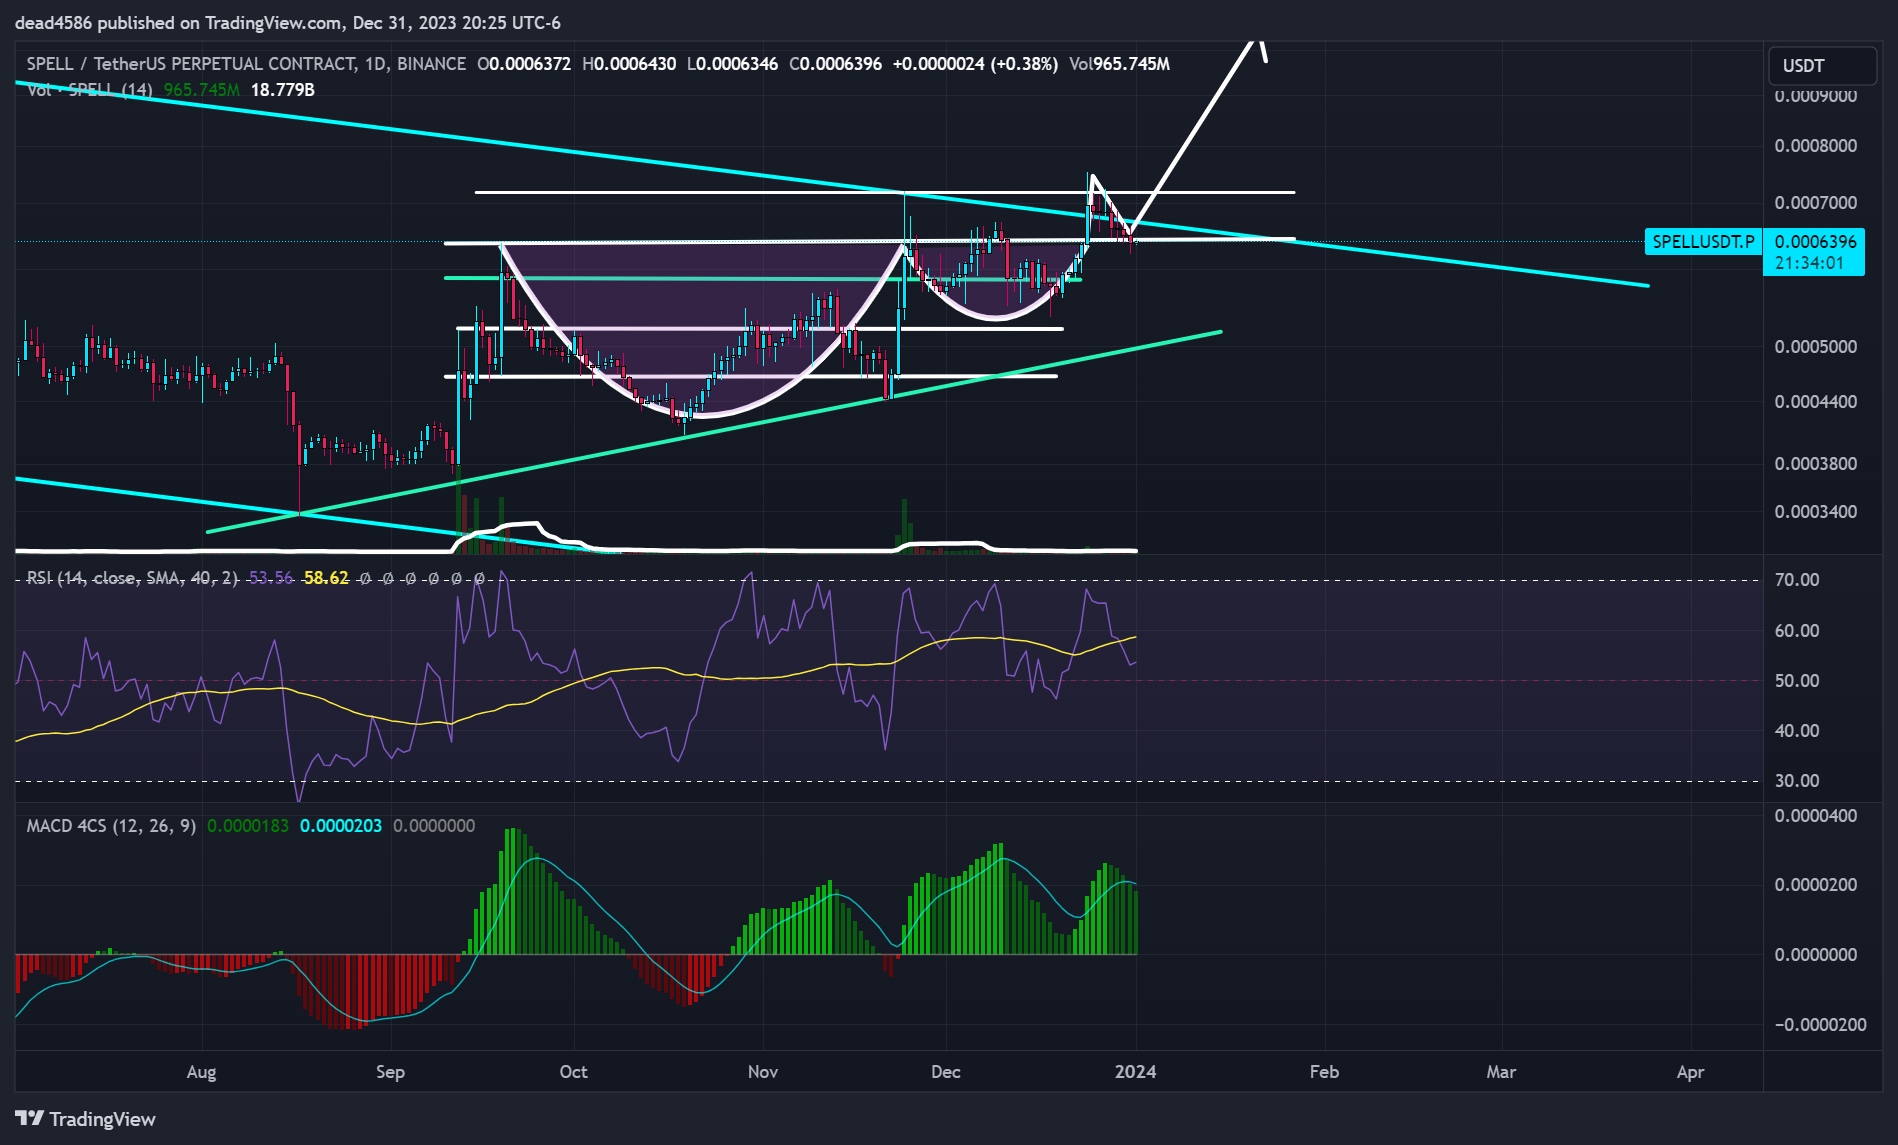Screen dimensions: 1898x1145
Task: Click the 40.00 RSI axis label
Action: point(1797,731)
